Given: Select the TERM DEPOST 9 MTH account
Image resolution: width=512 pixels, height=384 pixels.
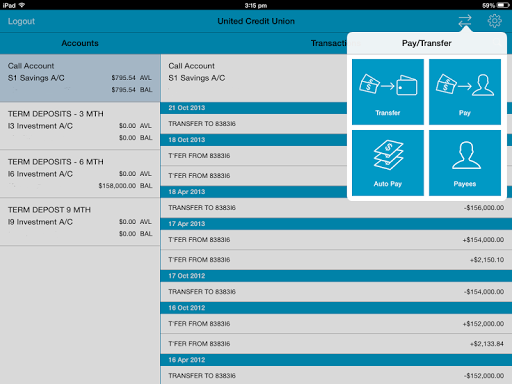Looking at the screenshot, I should tap(80, 222).
